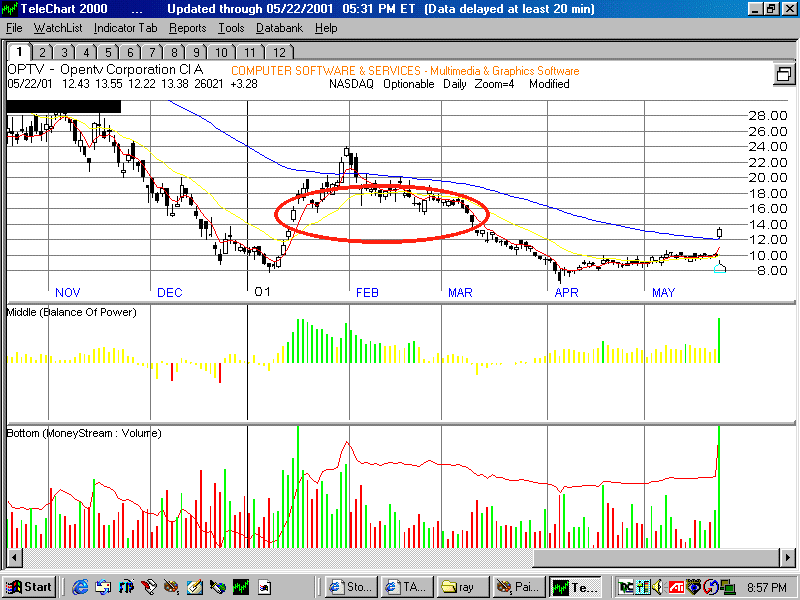The height and width of the screenshot is (600, 800).
Task: Click the first system tray icon
Action: 626,587
